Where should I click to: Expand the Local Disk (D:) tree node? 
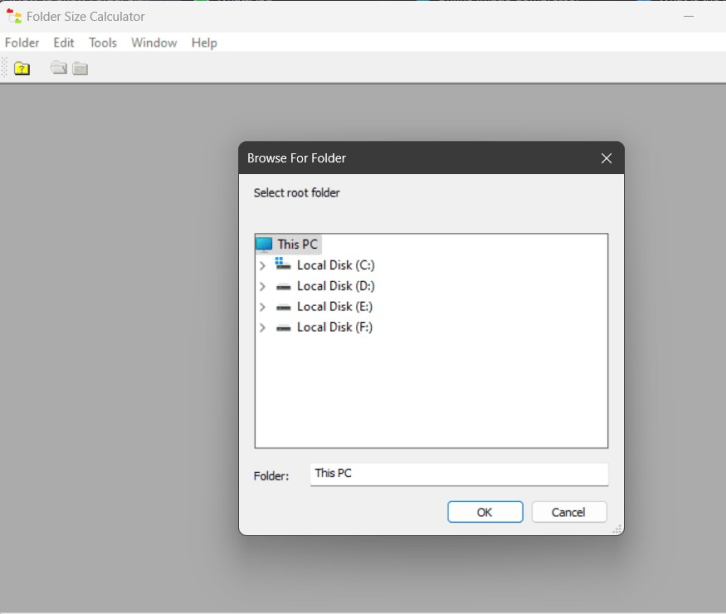click(x=263, y=287)
